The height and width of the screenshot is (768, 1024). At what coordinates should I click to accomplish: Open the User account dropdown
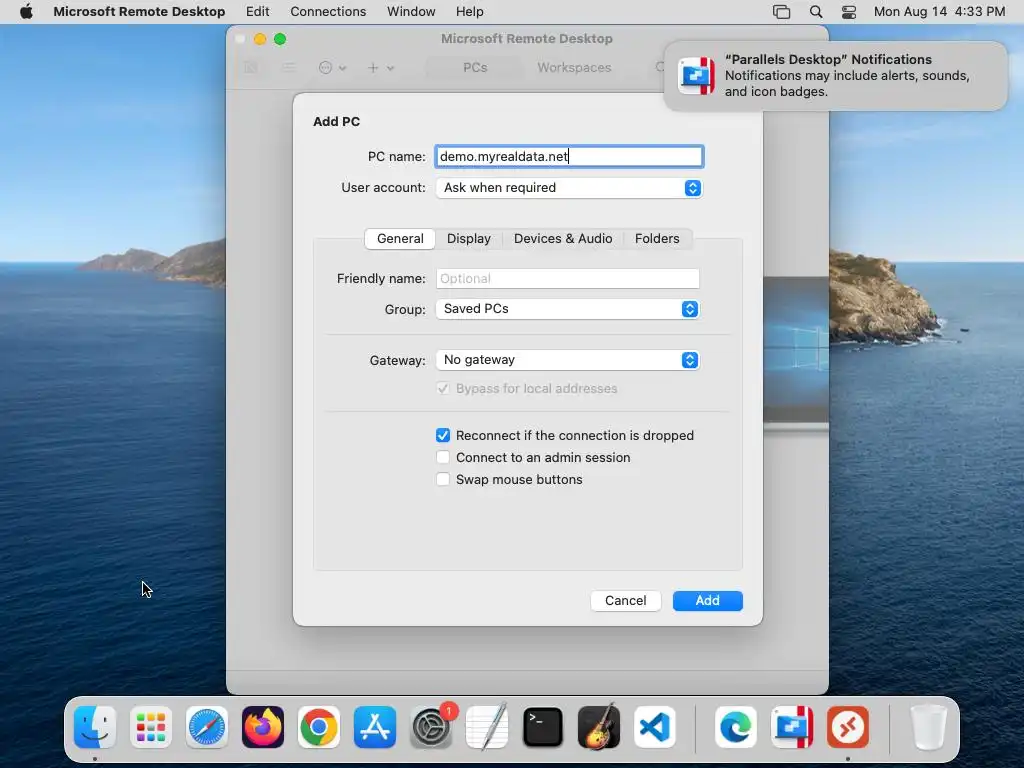pyautogui.click(x=569, y=188)
